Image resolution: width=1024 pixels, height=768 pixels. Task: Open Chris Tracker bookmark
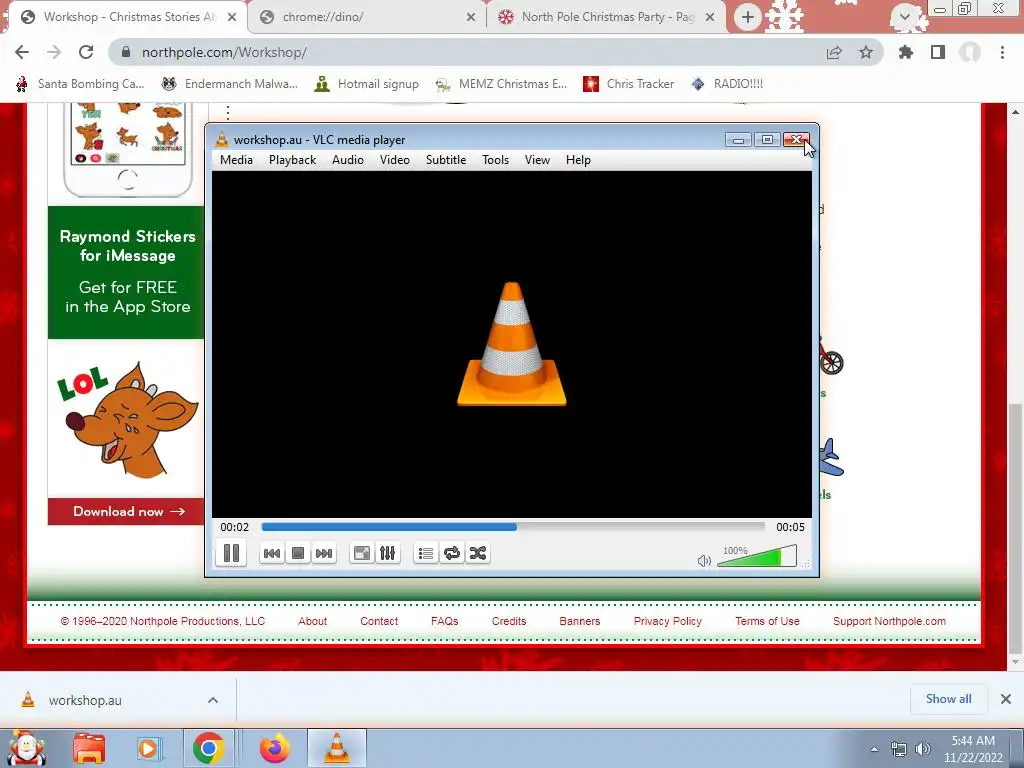[629, 84]
